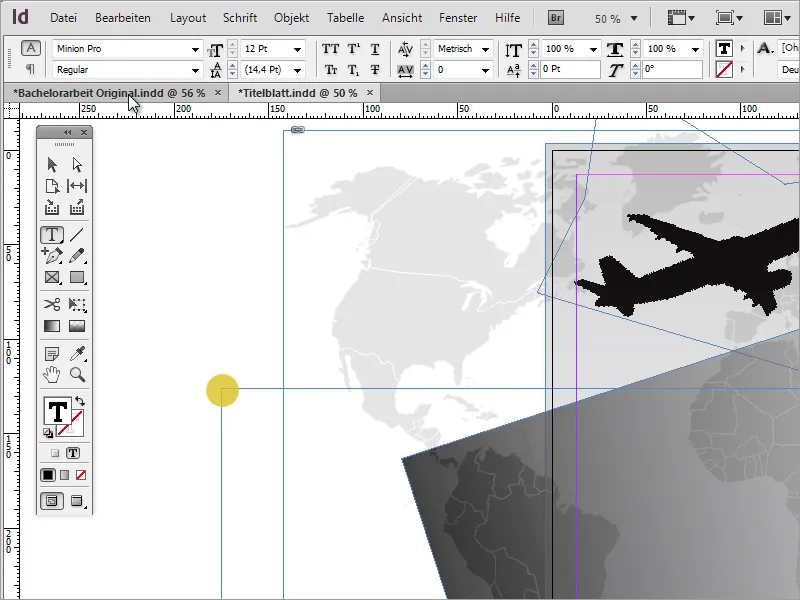This screenshot has height=600, width=800.
Task: Open the Objekt menu
Action: pyautogui.click(x=291, y=18)
